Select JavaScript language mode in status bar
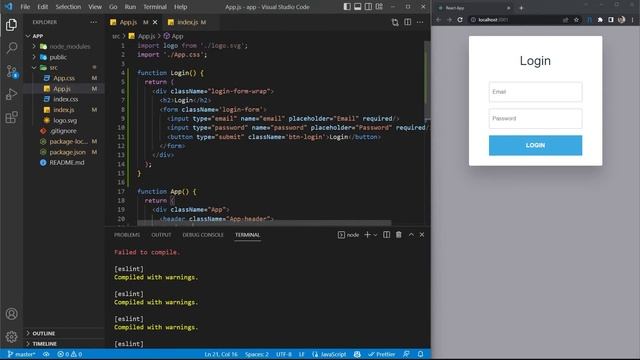Viewport: 640px width, 360px height. (x=329, y=354)
